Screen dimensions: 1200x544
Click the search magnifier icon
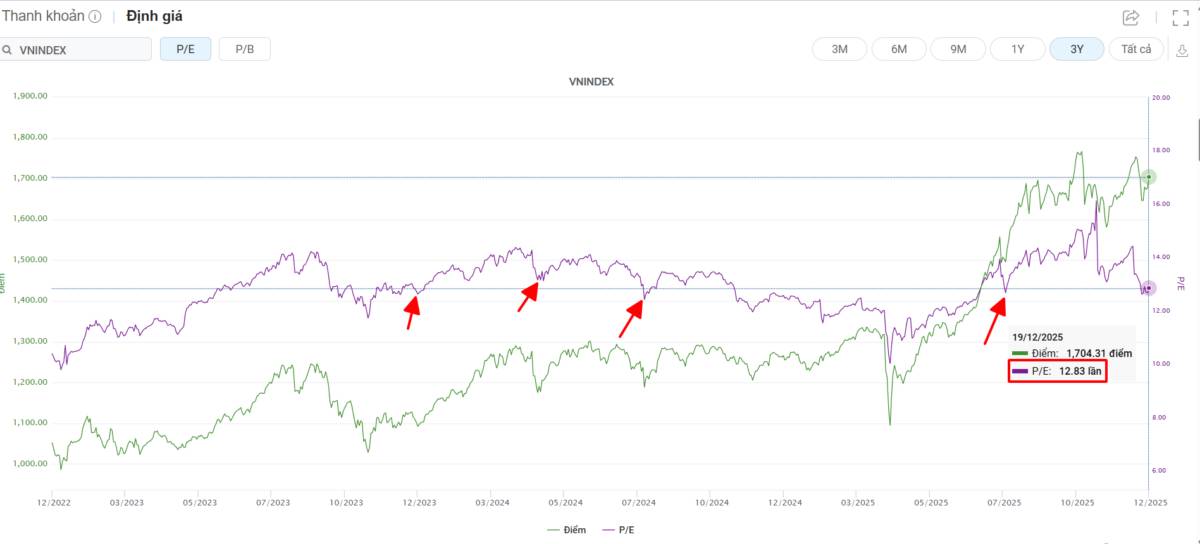(x=7, y=50)
